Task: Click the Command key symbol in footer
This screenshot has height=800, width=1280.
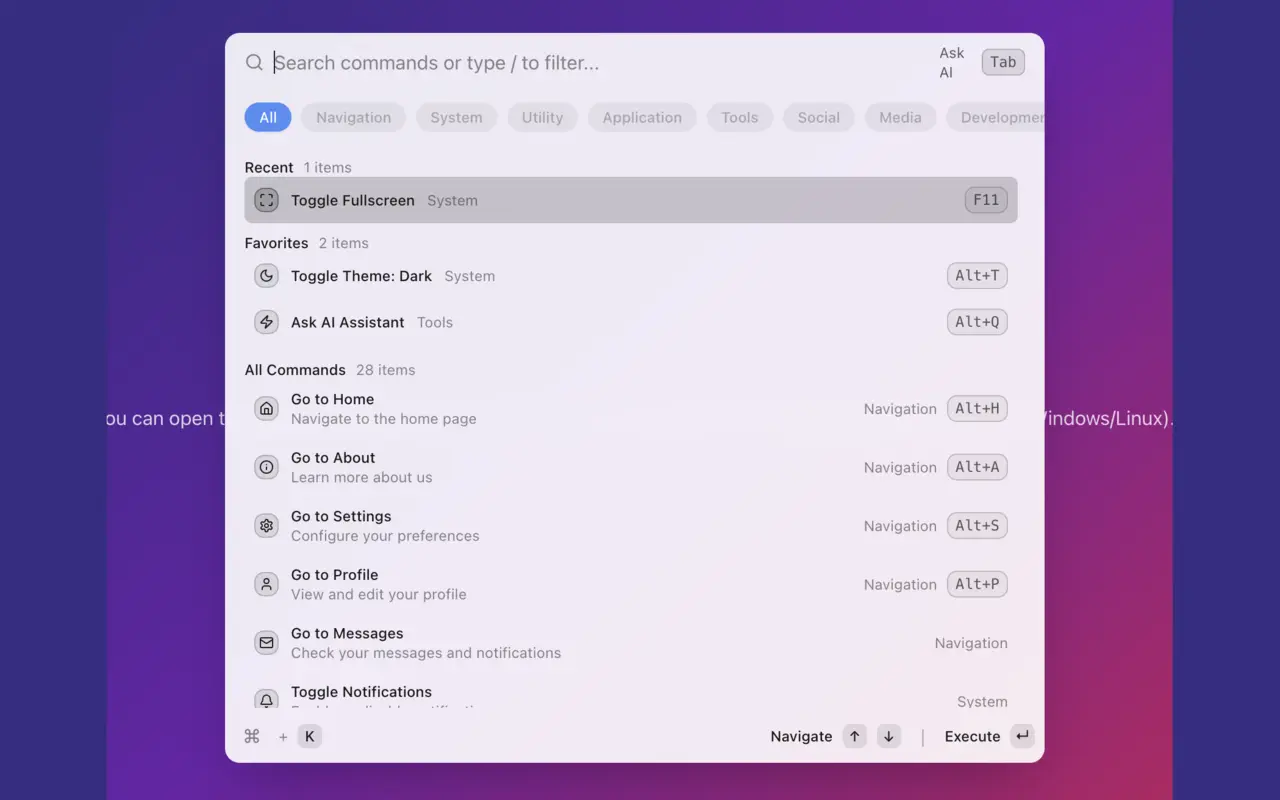Action: tap(252, 737)
